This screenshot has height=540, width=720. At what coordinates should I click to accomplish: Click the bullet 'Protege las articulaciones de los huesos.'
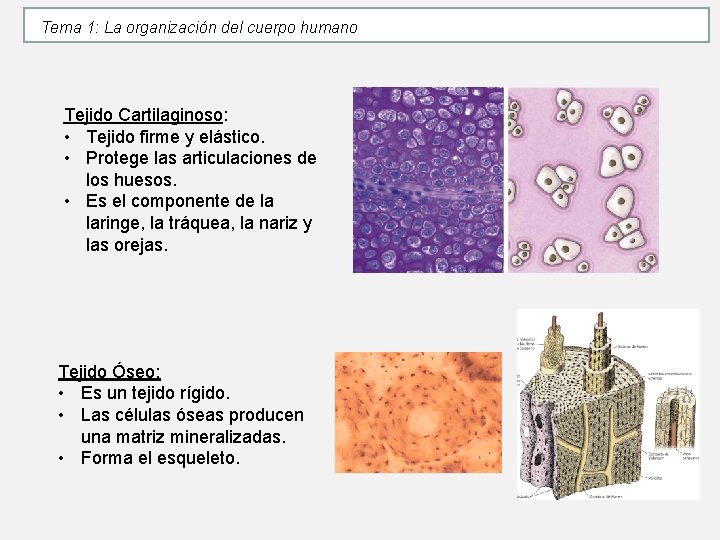[x=201, y=169]
